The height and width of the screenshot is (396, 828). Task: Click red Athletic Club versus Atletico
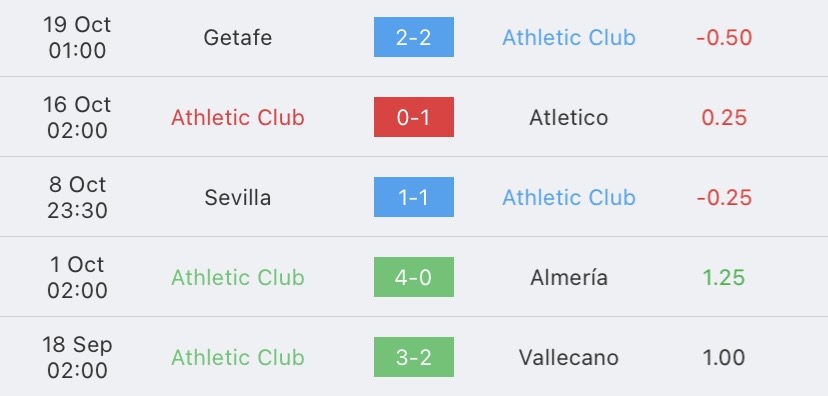[238, 117]
